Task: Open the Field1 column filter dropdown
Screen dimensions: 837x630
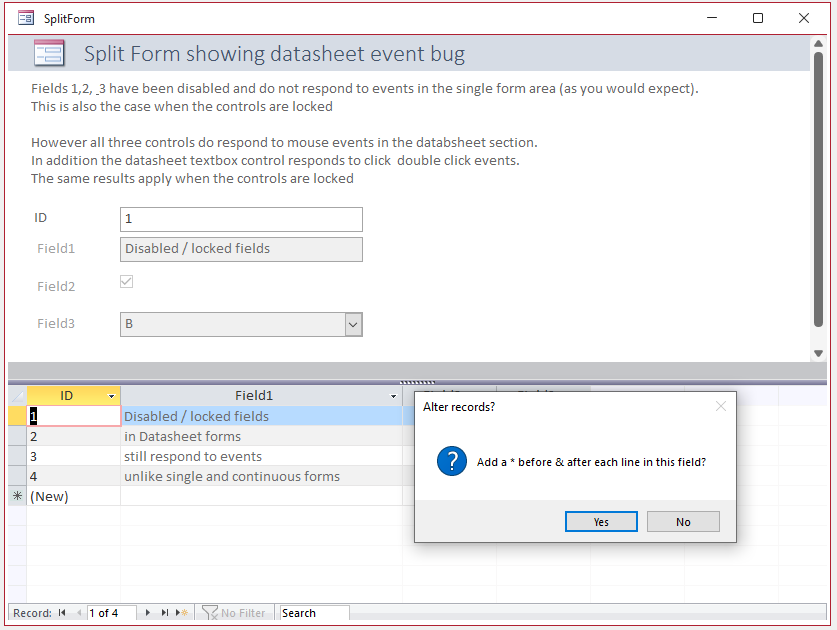Action: coord(393,396)
